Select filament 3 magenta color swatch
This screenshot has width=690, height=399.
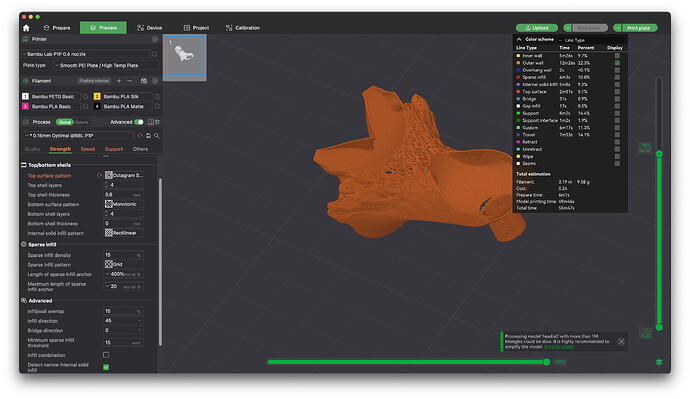point(25,106)
